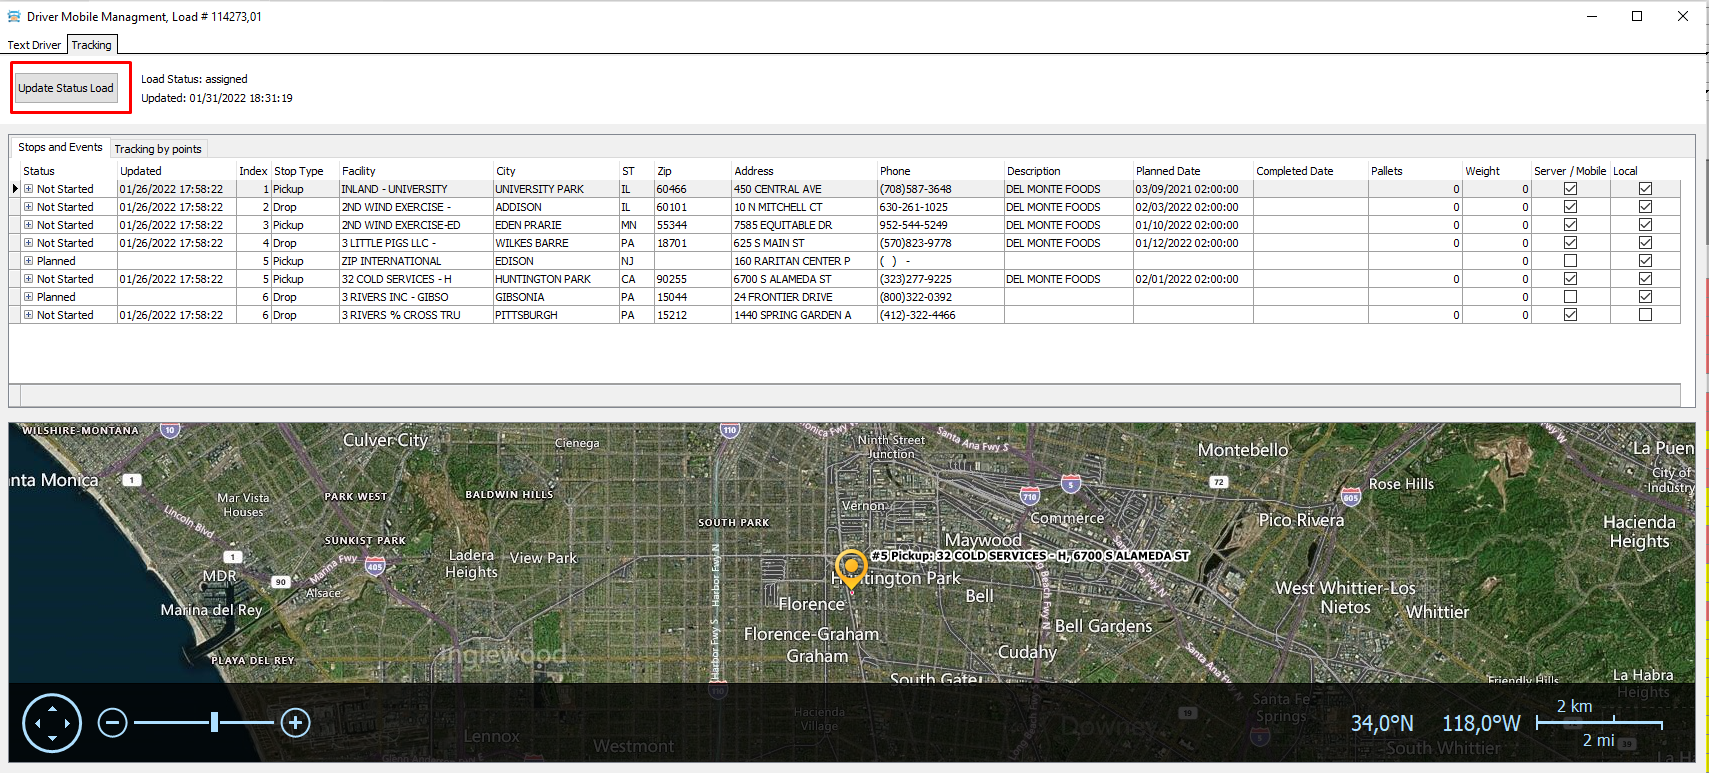Click the map pan navigation compass control
1709x773 pixels.
[52, 722]
